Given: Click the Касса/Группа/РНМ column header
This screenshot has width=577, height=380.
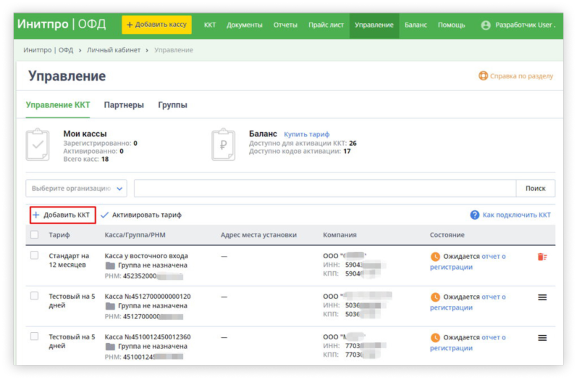Looking at the screenshot, I should coord(135,235).
